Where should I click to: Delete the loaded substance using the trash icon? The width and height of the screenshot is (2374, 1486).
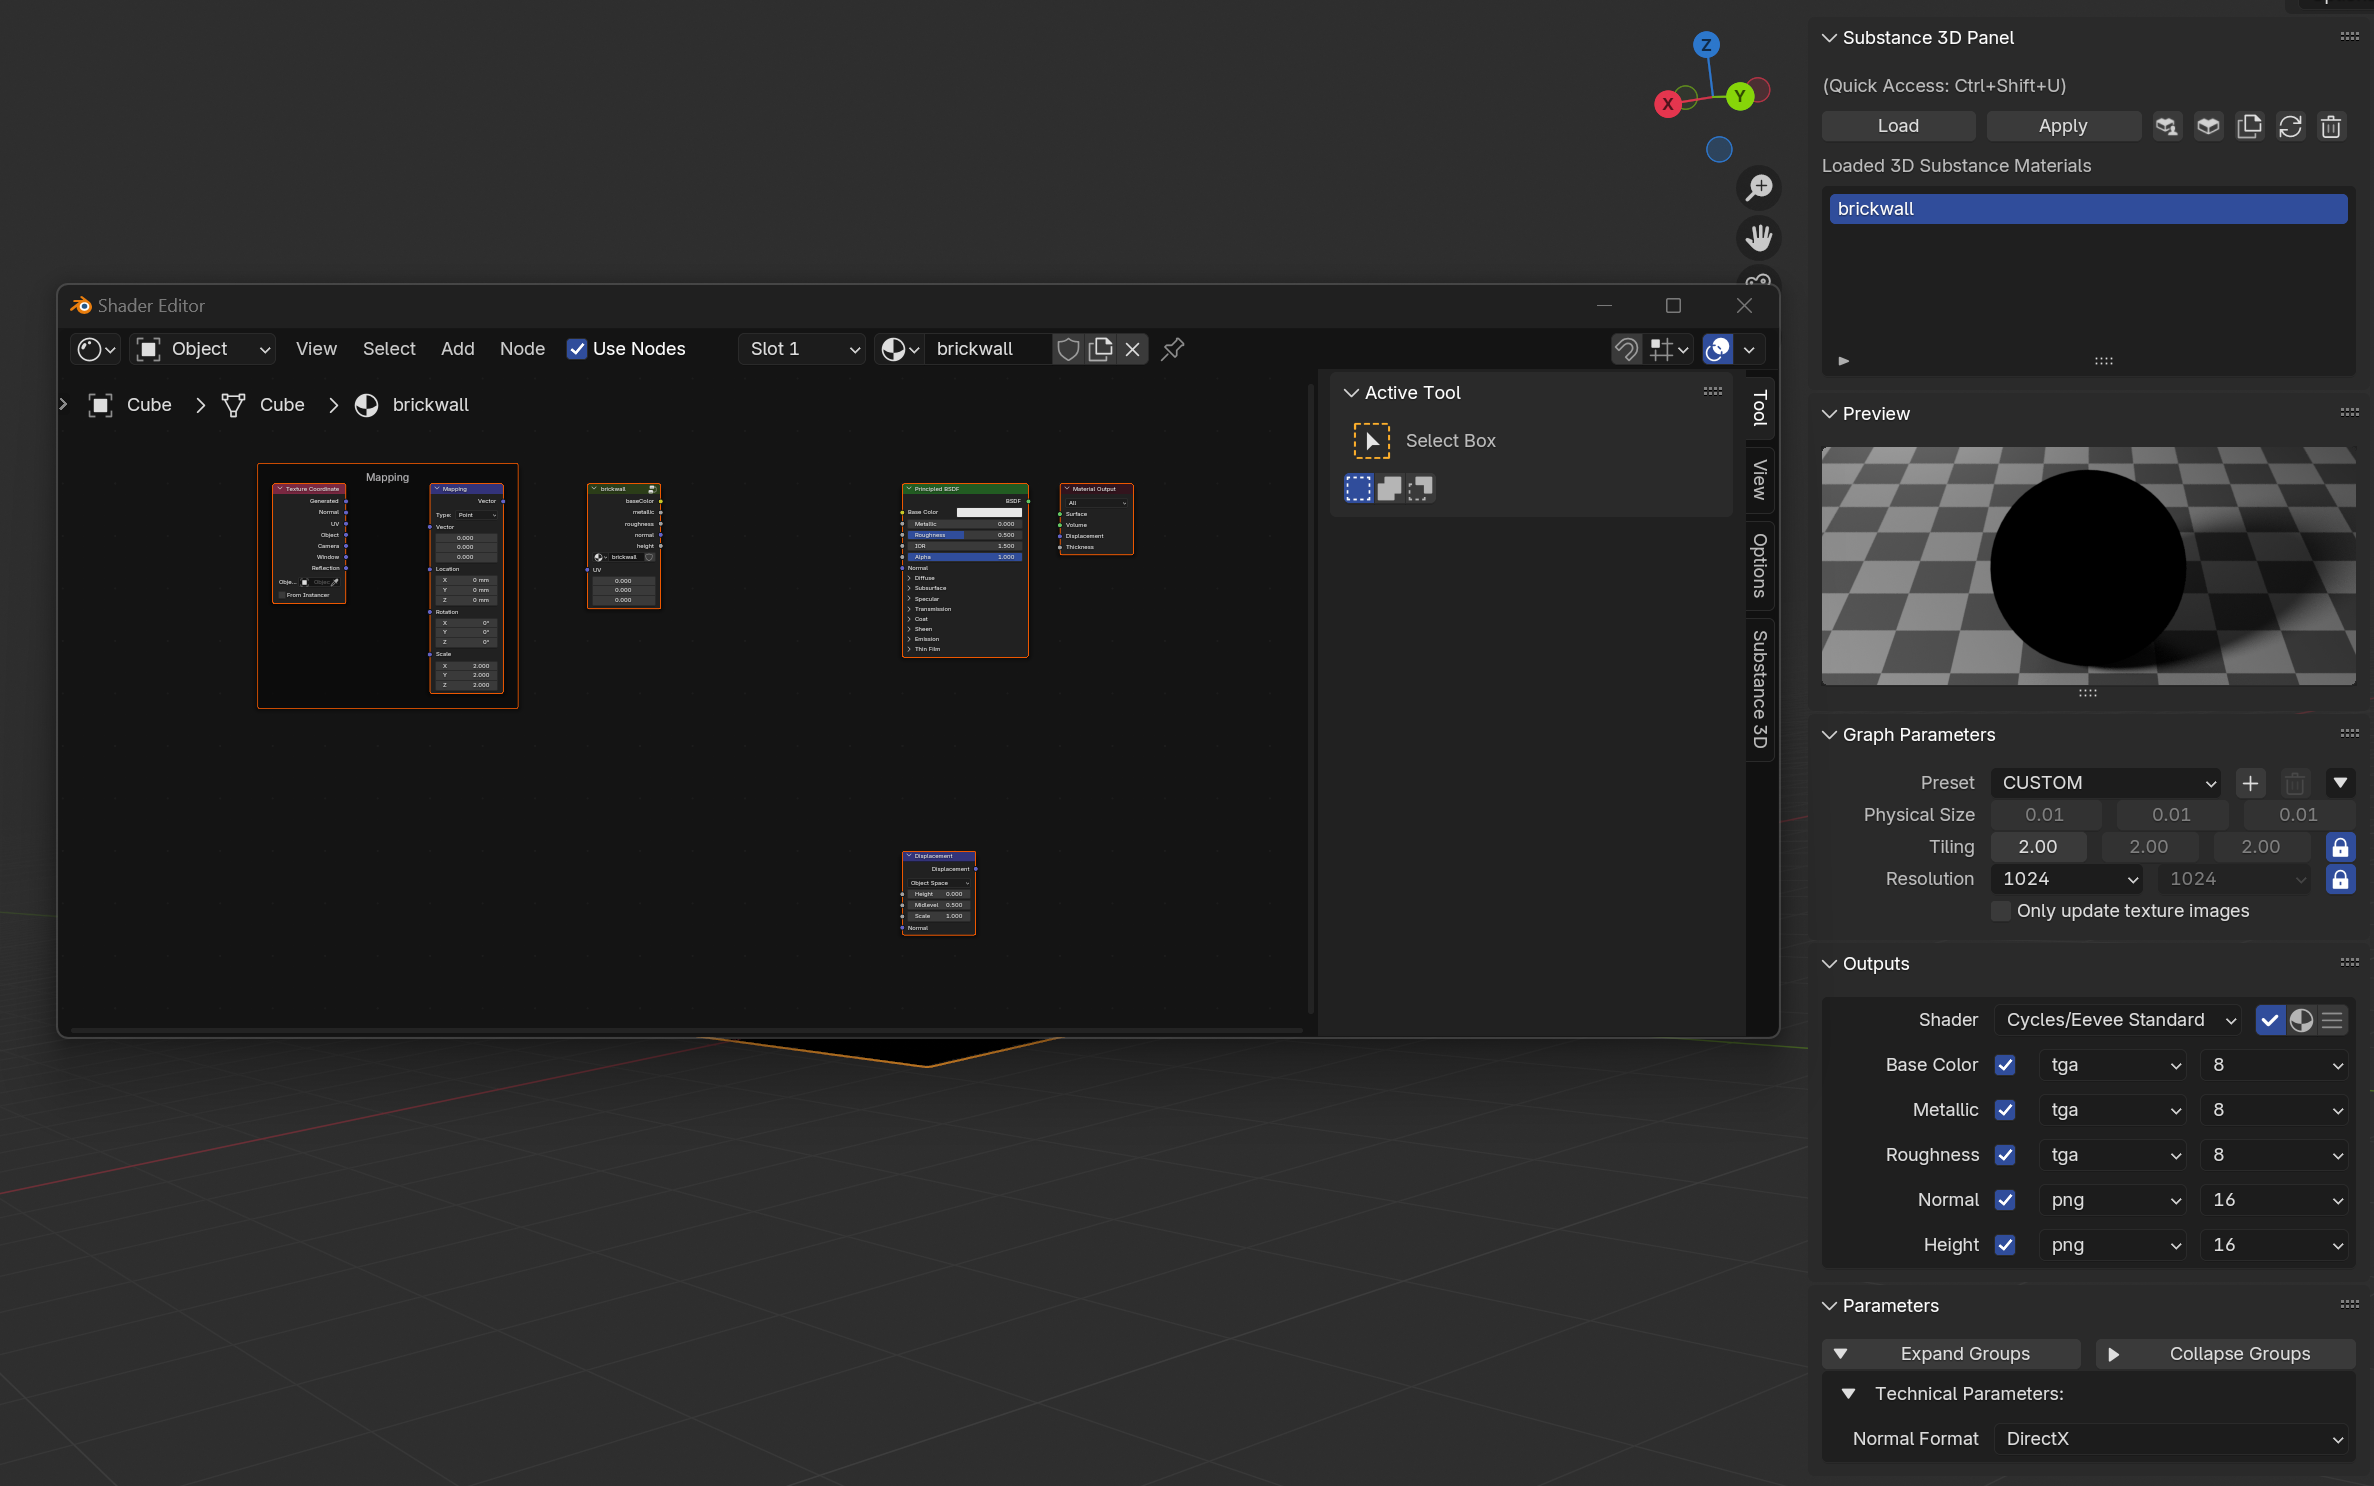click(2331, 127)
